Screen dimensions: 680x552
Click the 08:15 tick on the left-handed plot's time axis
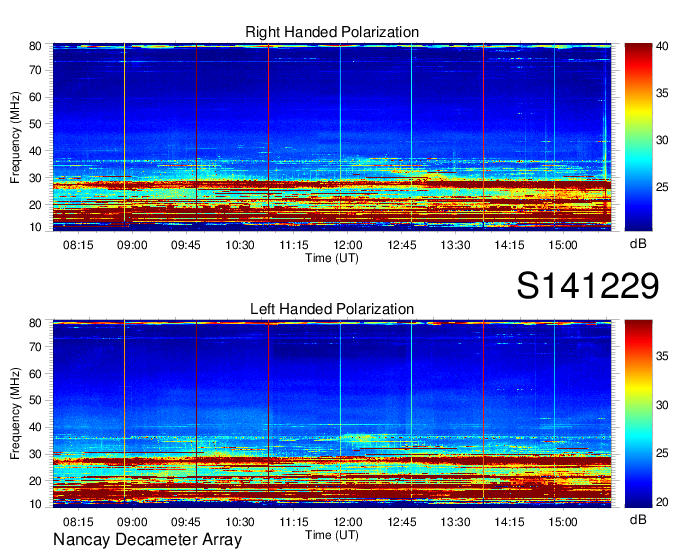point(78,522)
